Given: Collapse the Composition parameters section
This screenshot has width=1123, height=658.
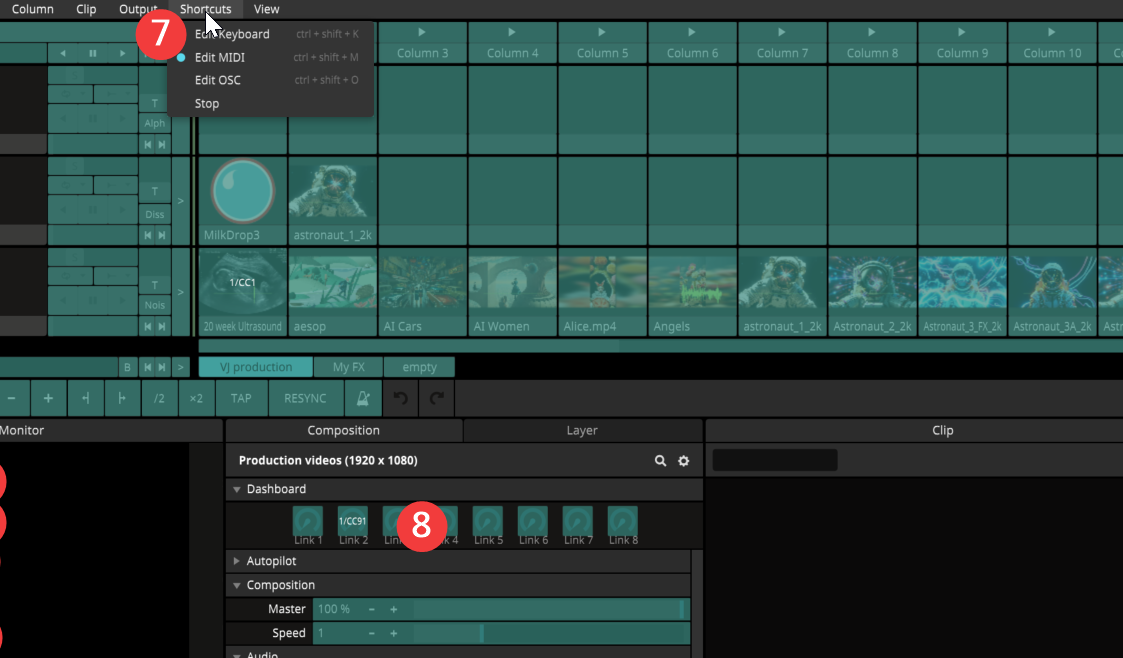Looking at the screenshot, I should point(238,585).
